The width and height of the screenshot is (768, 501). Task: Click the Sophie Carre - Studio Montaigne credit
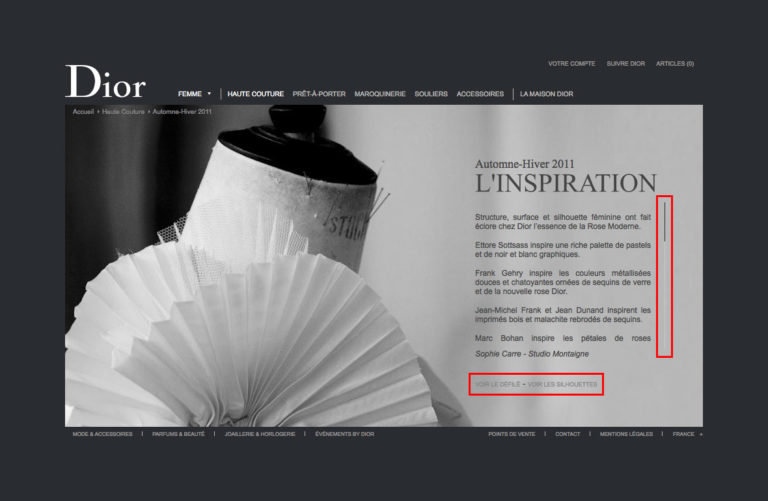point(532,354)
